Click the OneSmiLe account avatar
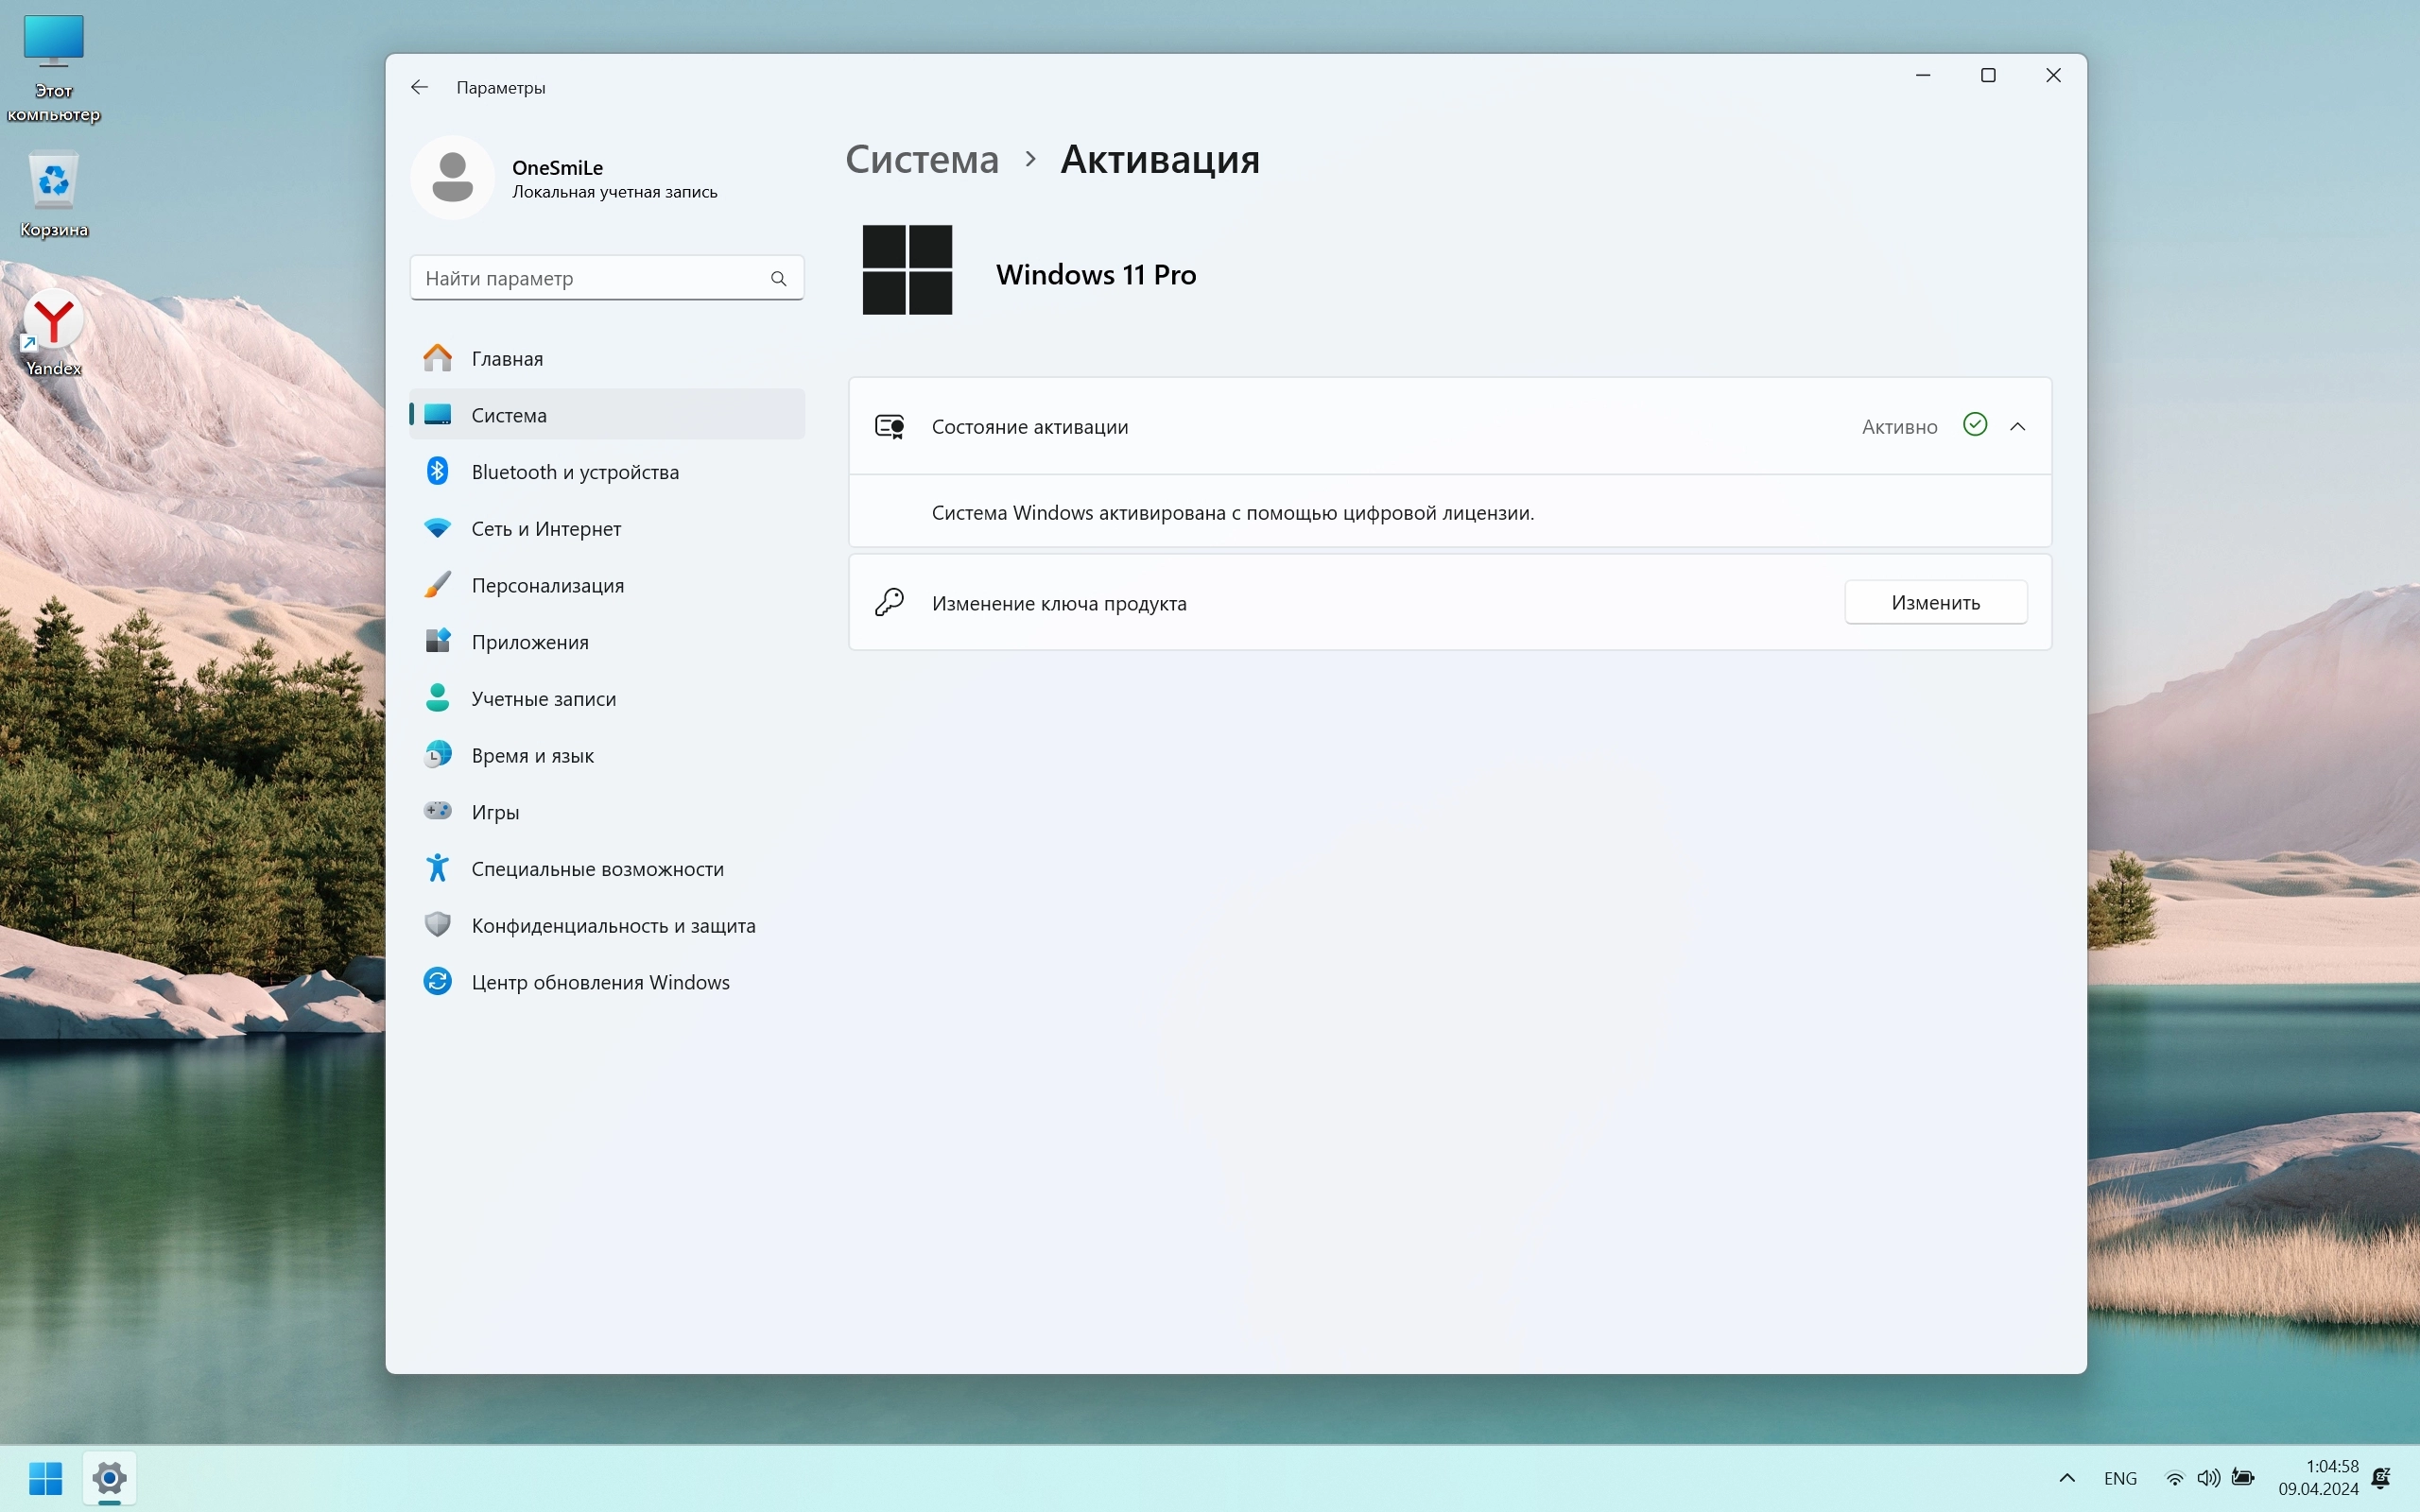The width and height of the screenshot is (2420, 1512). (452, 178)
